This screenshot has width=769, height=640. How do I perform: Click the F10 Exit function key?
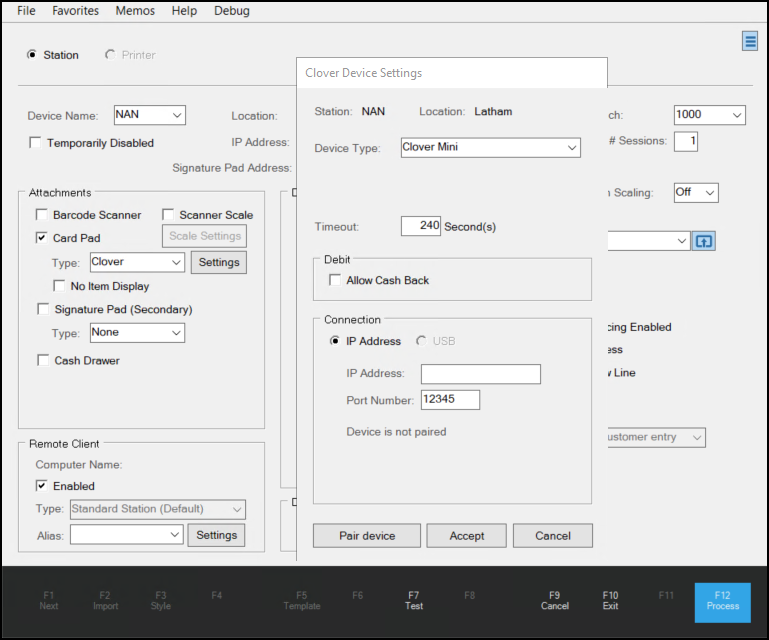tap(610, 601)
